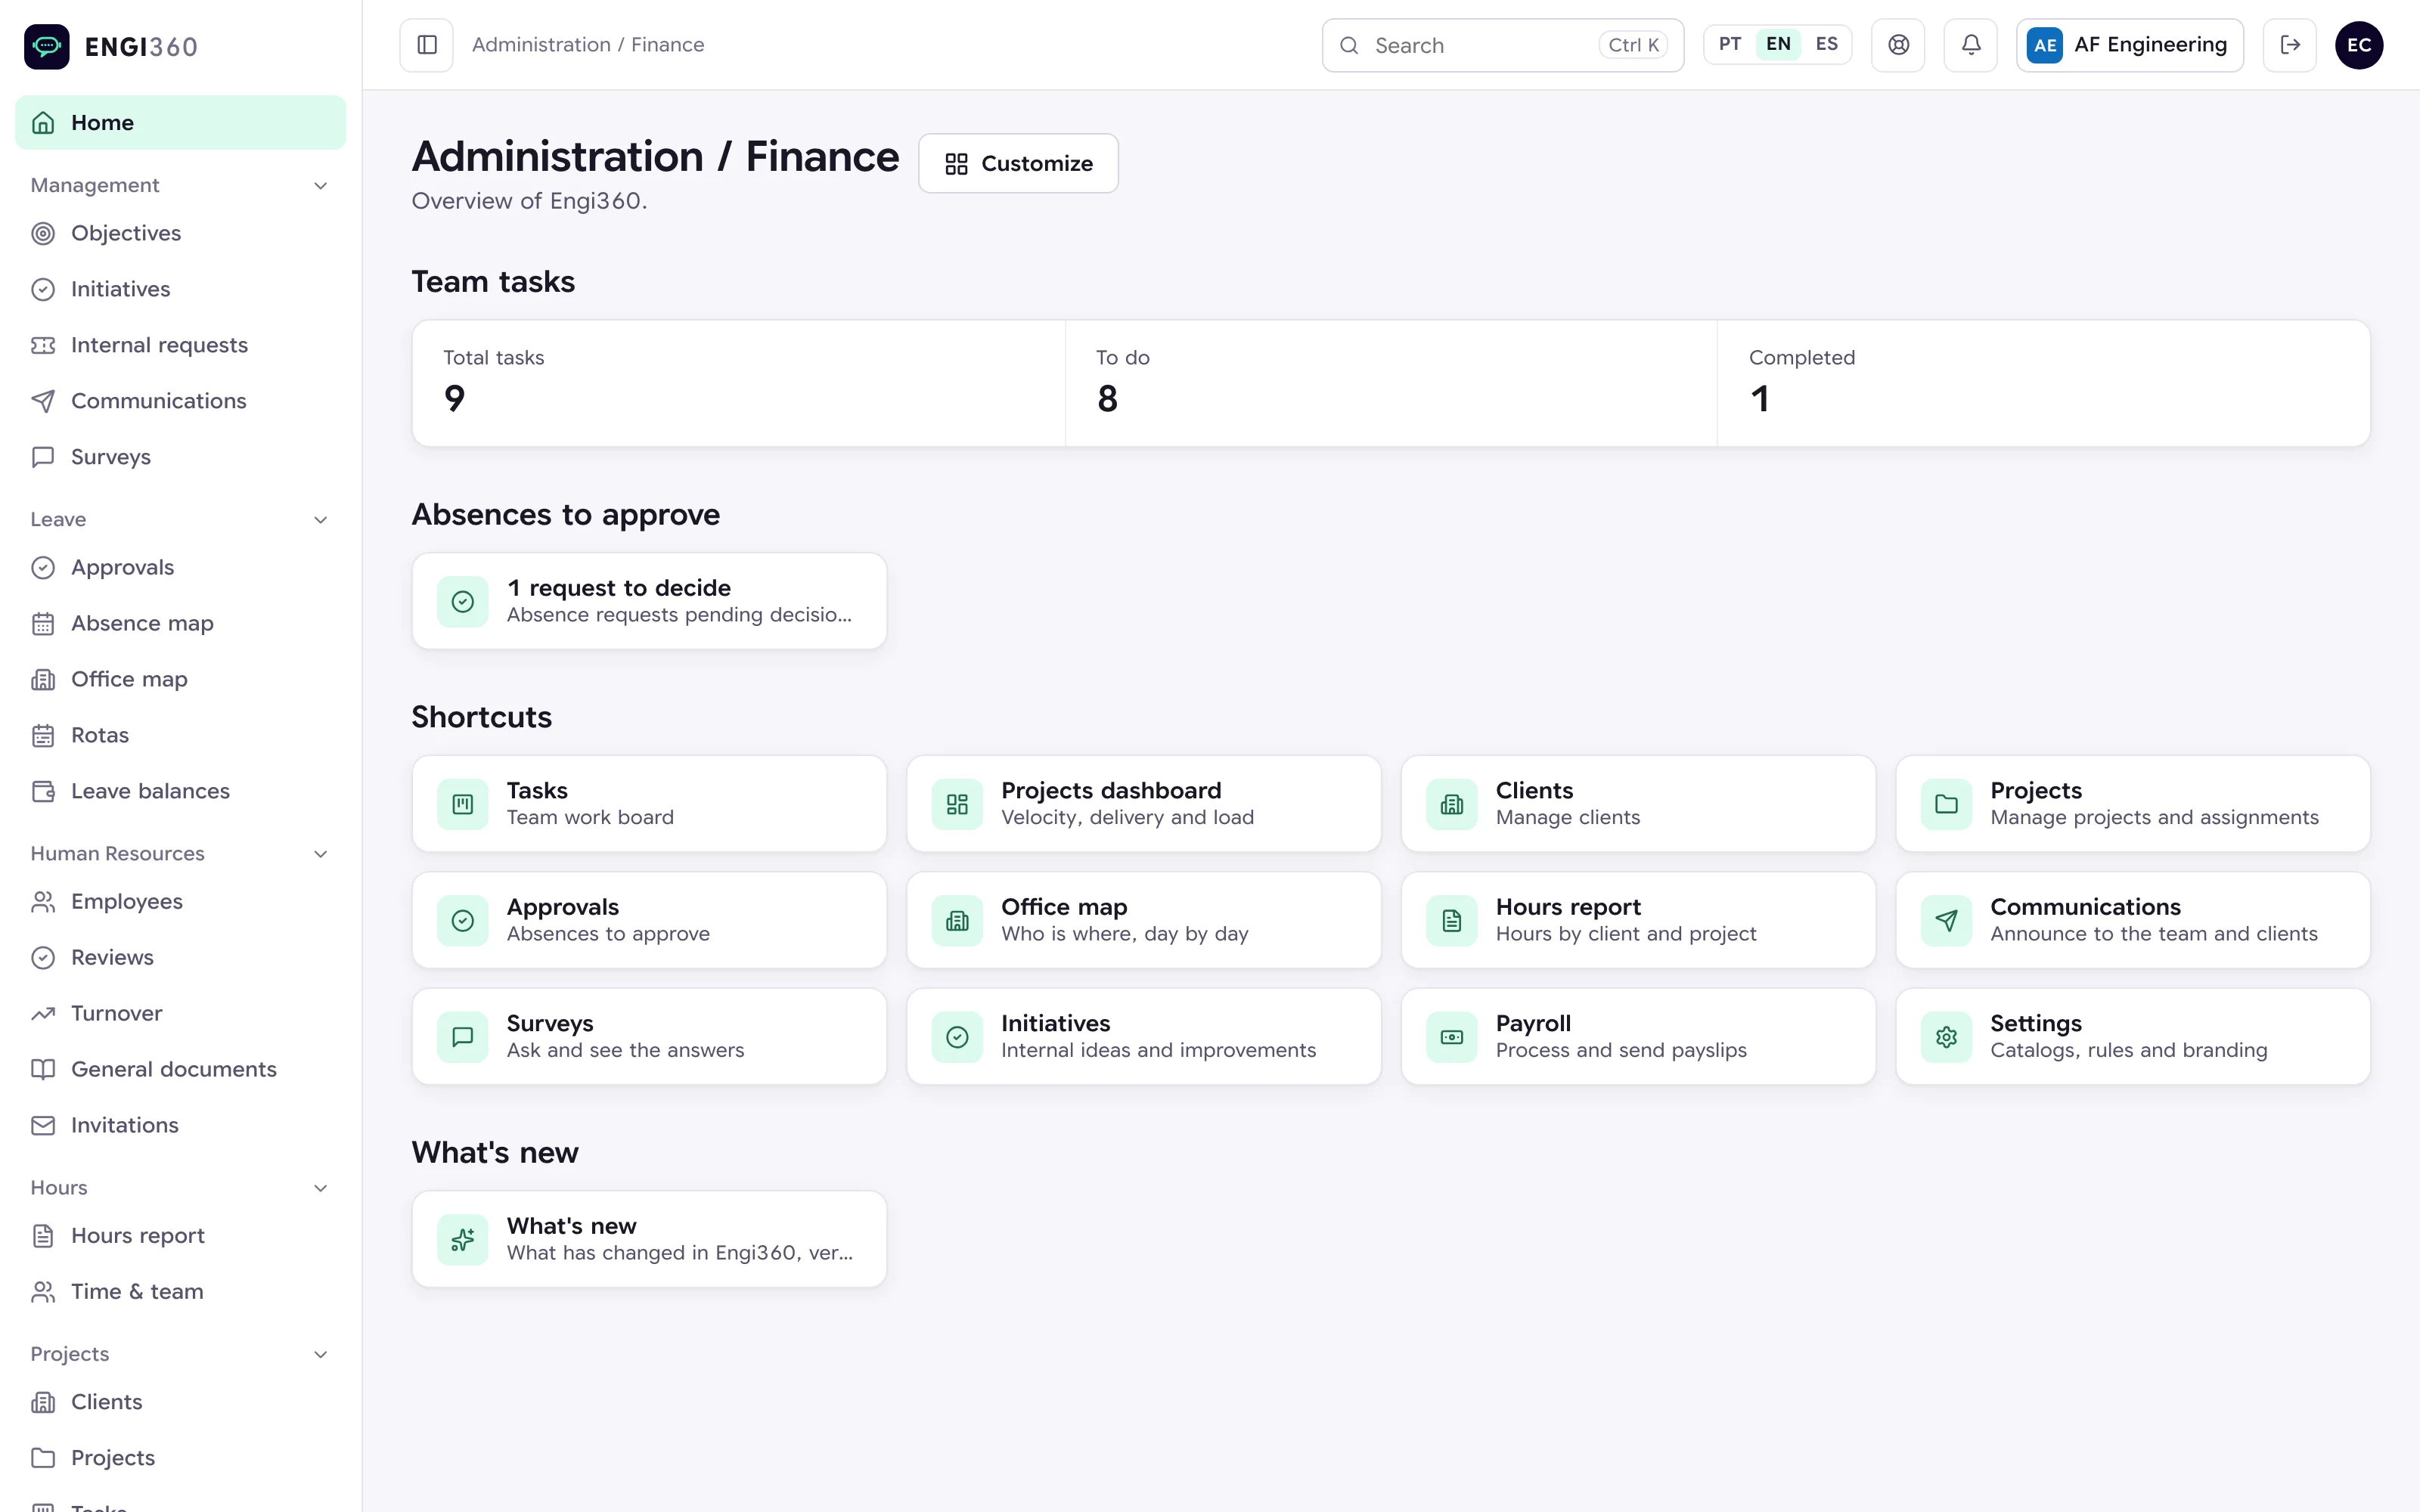This screenshot has width=2420, height=1512.
Task: Click the What's new sparkles icon
Action: [462, 1240]
